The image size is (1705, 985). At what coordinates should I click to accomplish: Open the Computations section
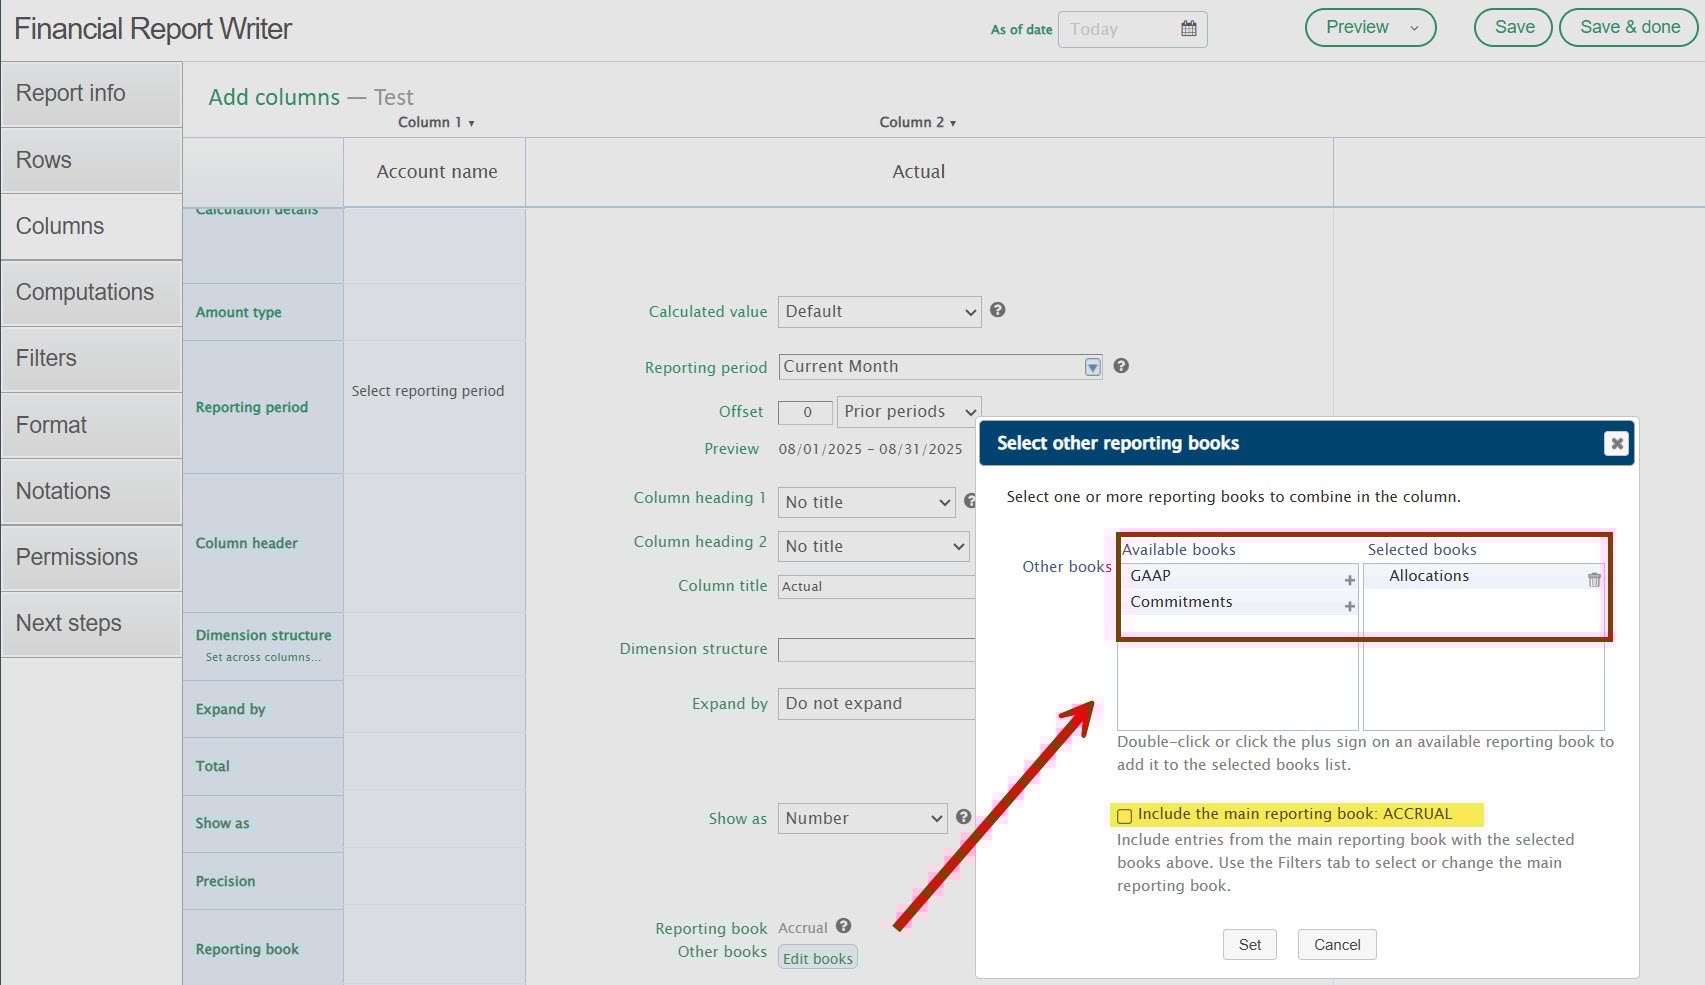85,292
